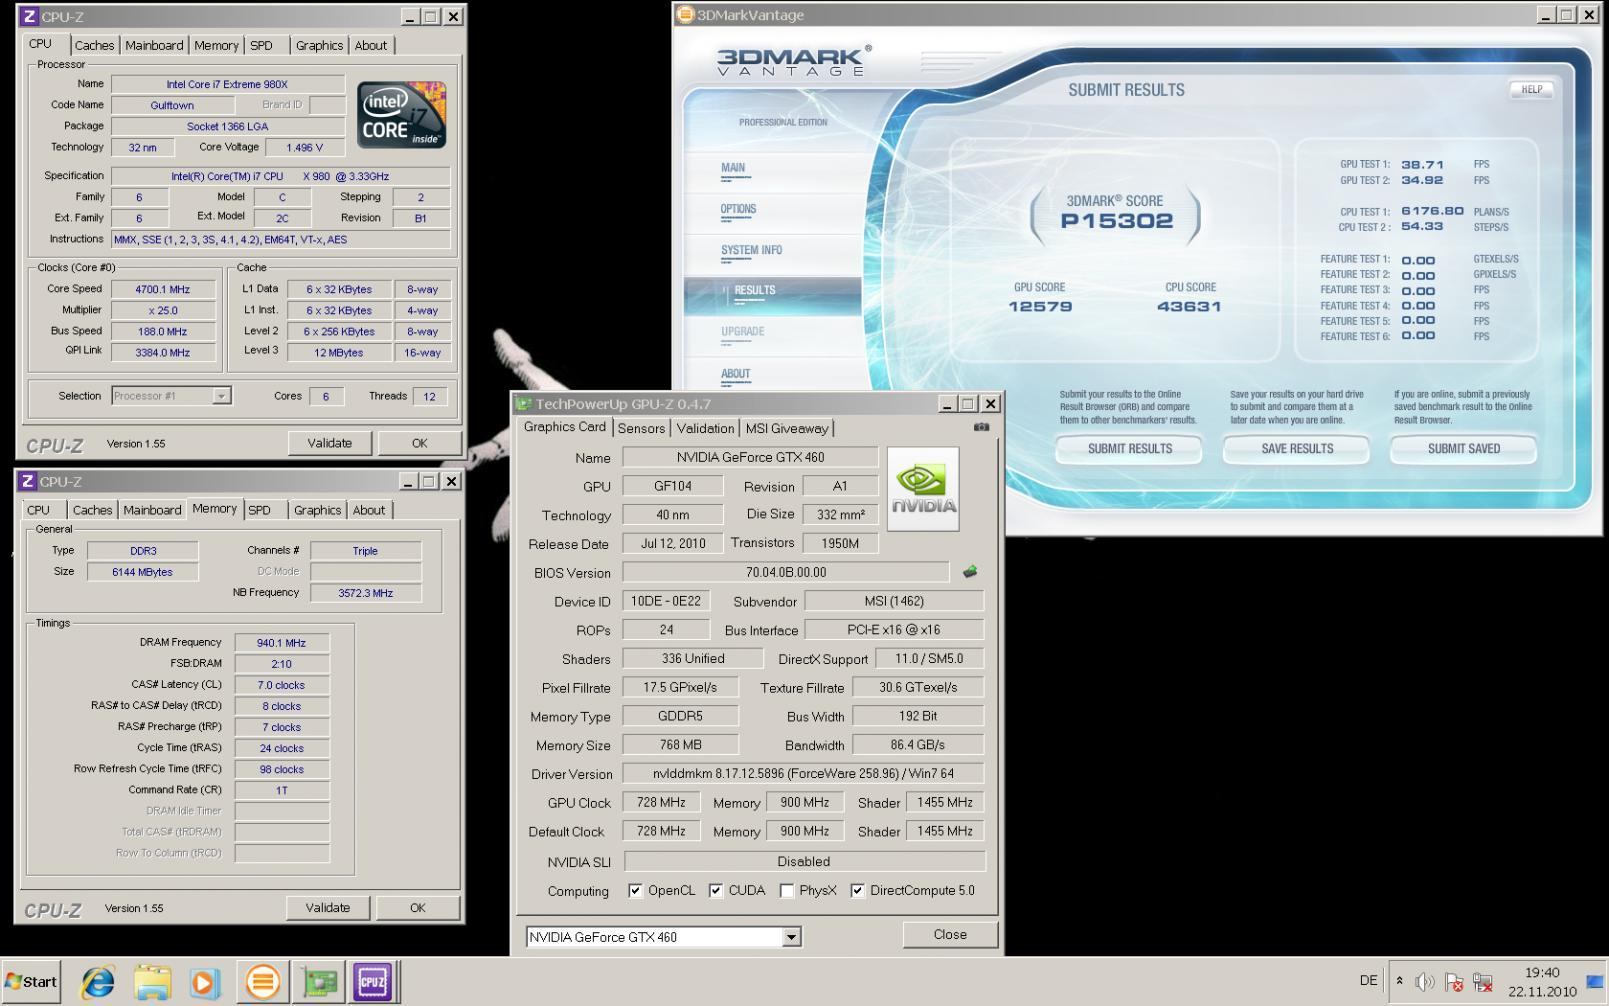This screenshot has height=1006, width=1609.
Task: Enable the PhysX checkbox
Action: coord(787,890)
